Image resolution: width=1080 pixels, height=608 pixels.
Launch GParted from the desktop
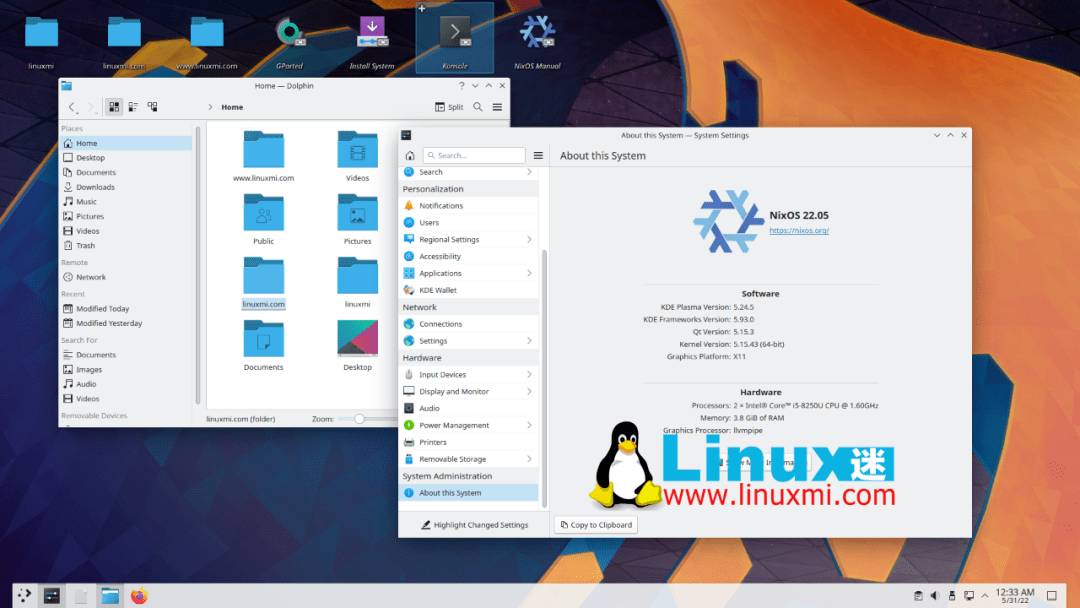point(290,32)
